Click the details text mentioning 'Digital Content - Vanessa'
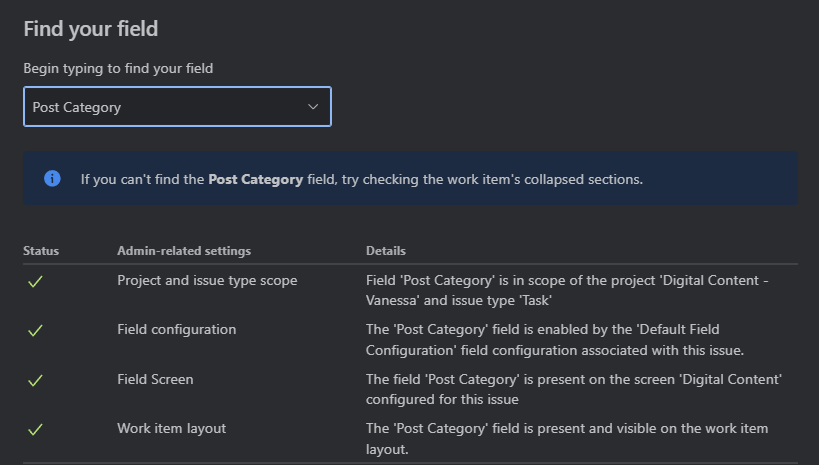Image resolution: width=819 pixels, height=465 pixels. pos(567,290)
